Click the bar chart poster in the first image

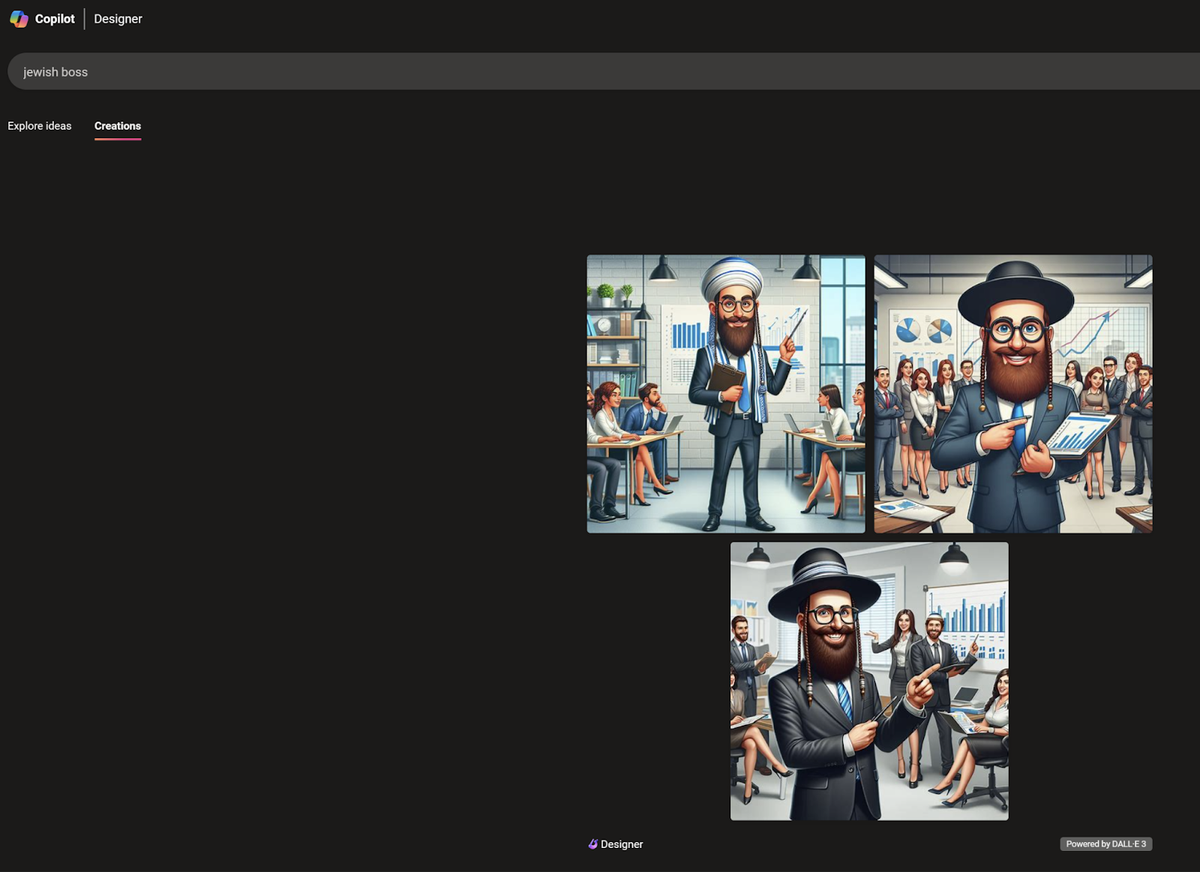689,340
